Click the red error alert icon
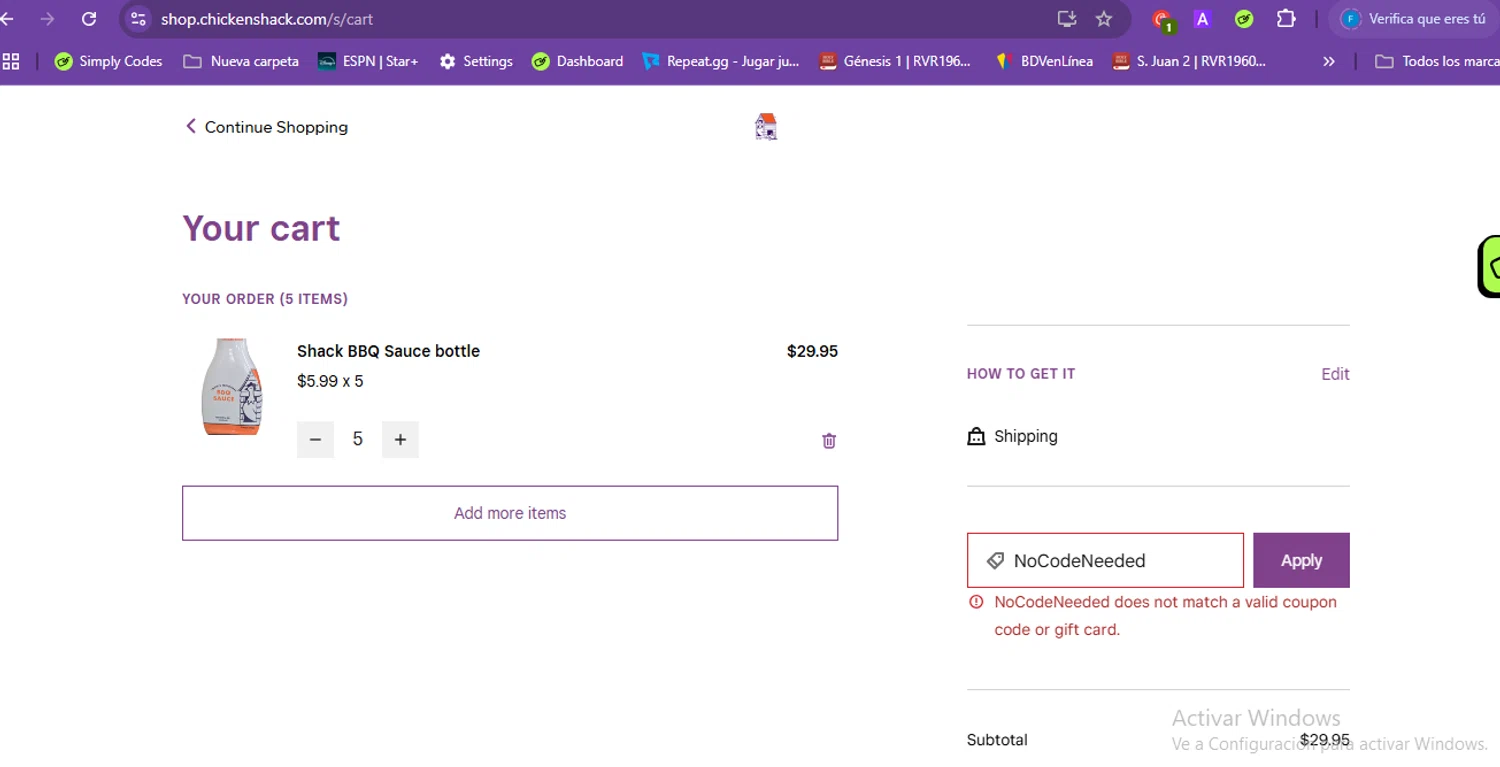 pyautogui.click(x=976, y=602)
